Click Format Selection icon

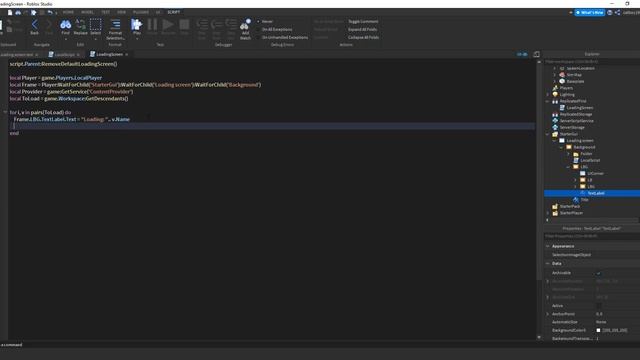116,24
